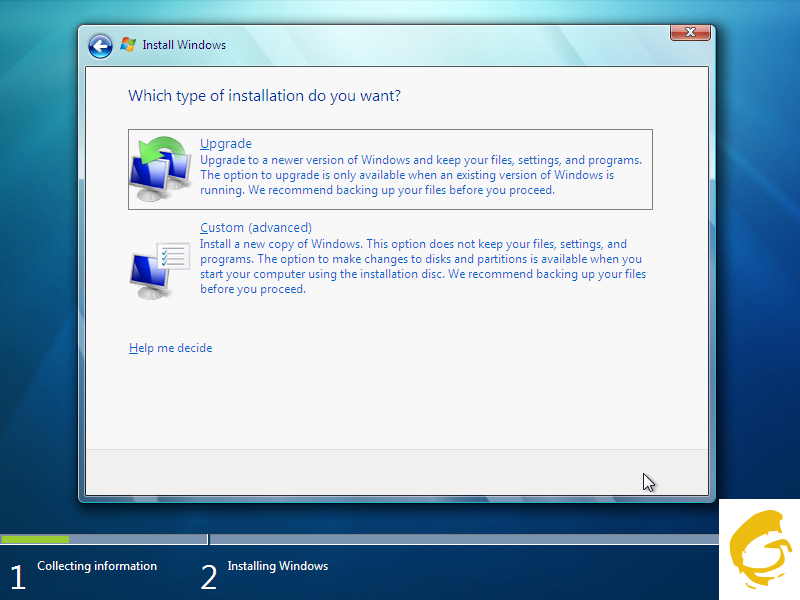Close the Install Windows dialog
This screenshot has width=800, height=600.
pyautogui.click(x=690, y=33)
